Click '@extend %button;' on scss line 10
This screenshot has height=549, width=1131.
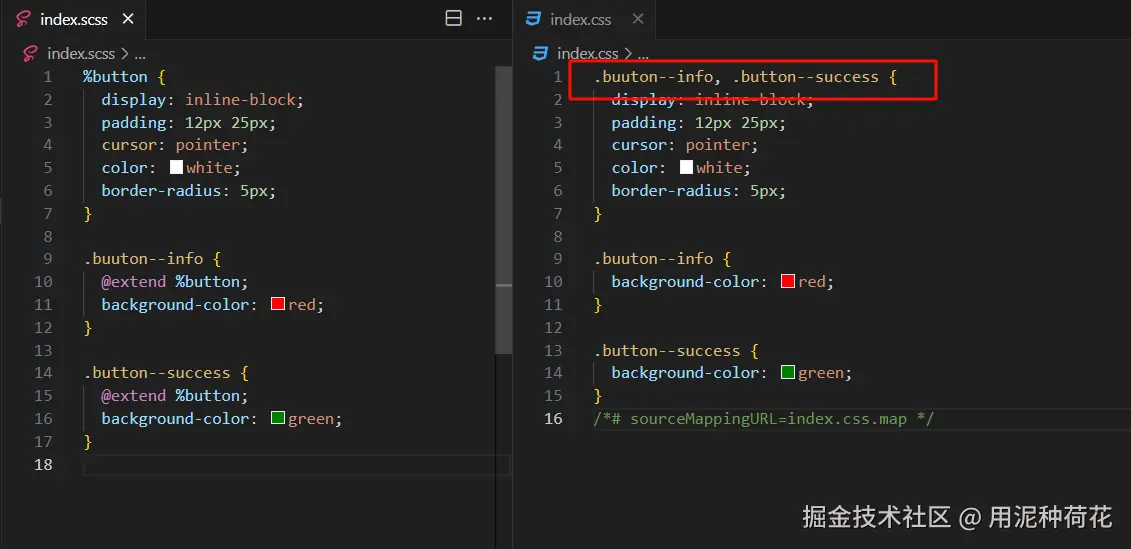175,281
